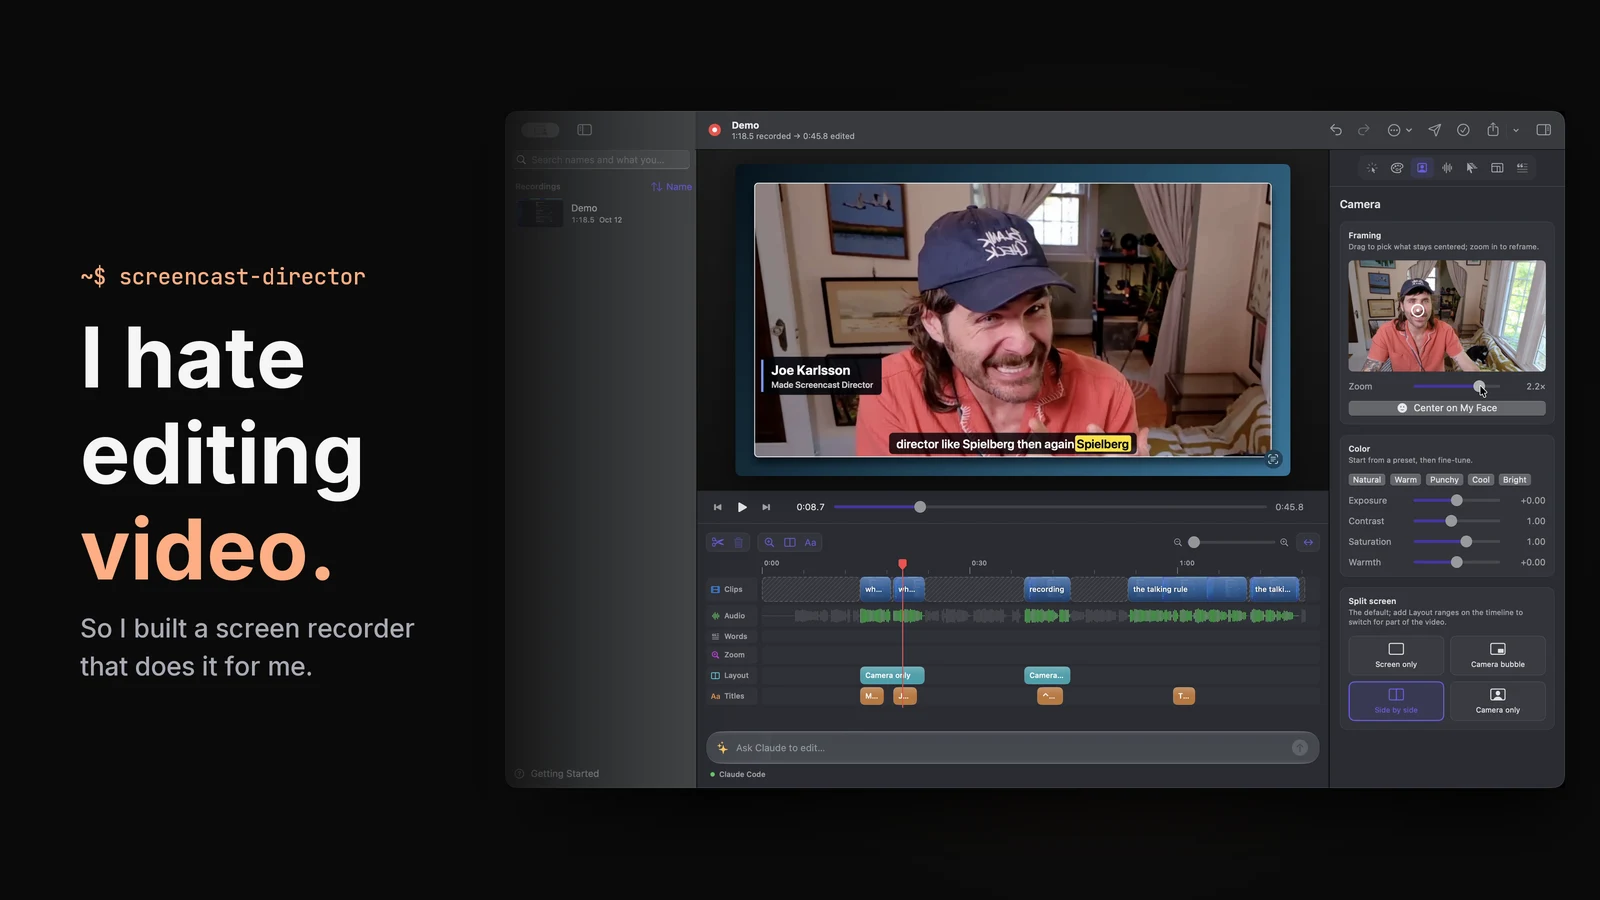Click the paper plane send icon
The image size is (1600, 900).
[1435, 130]
